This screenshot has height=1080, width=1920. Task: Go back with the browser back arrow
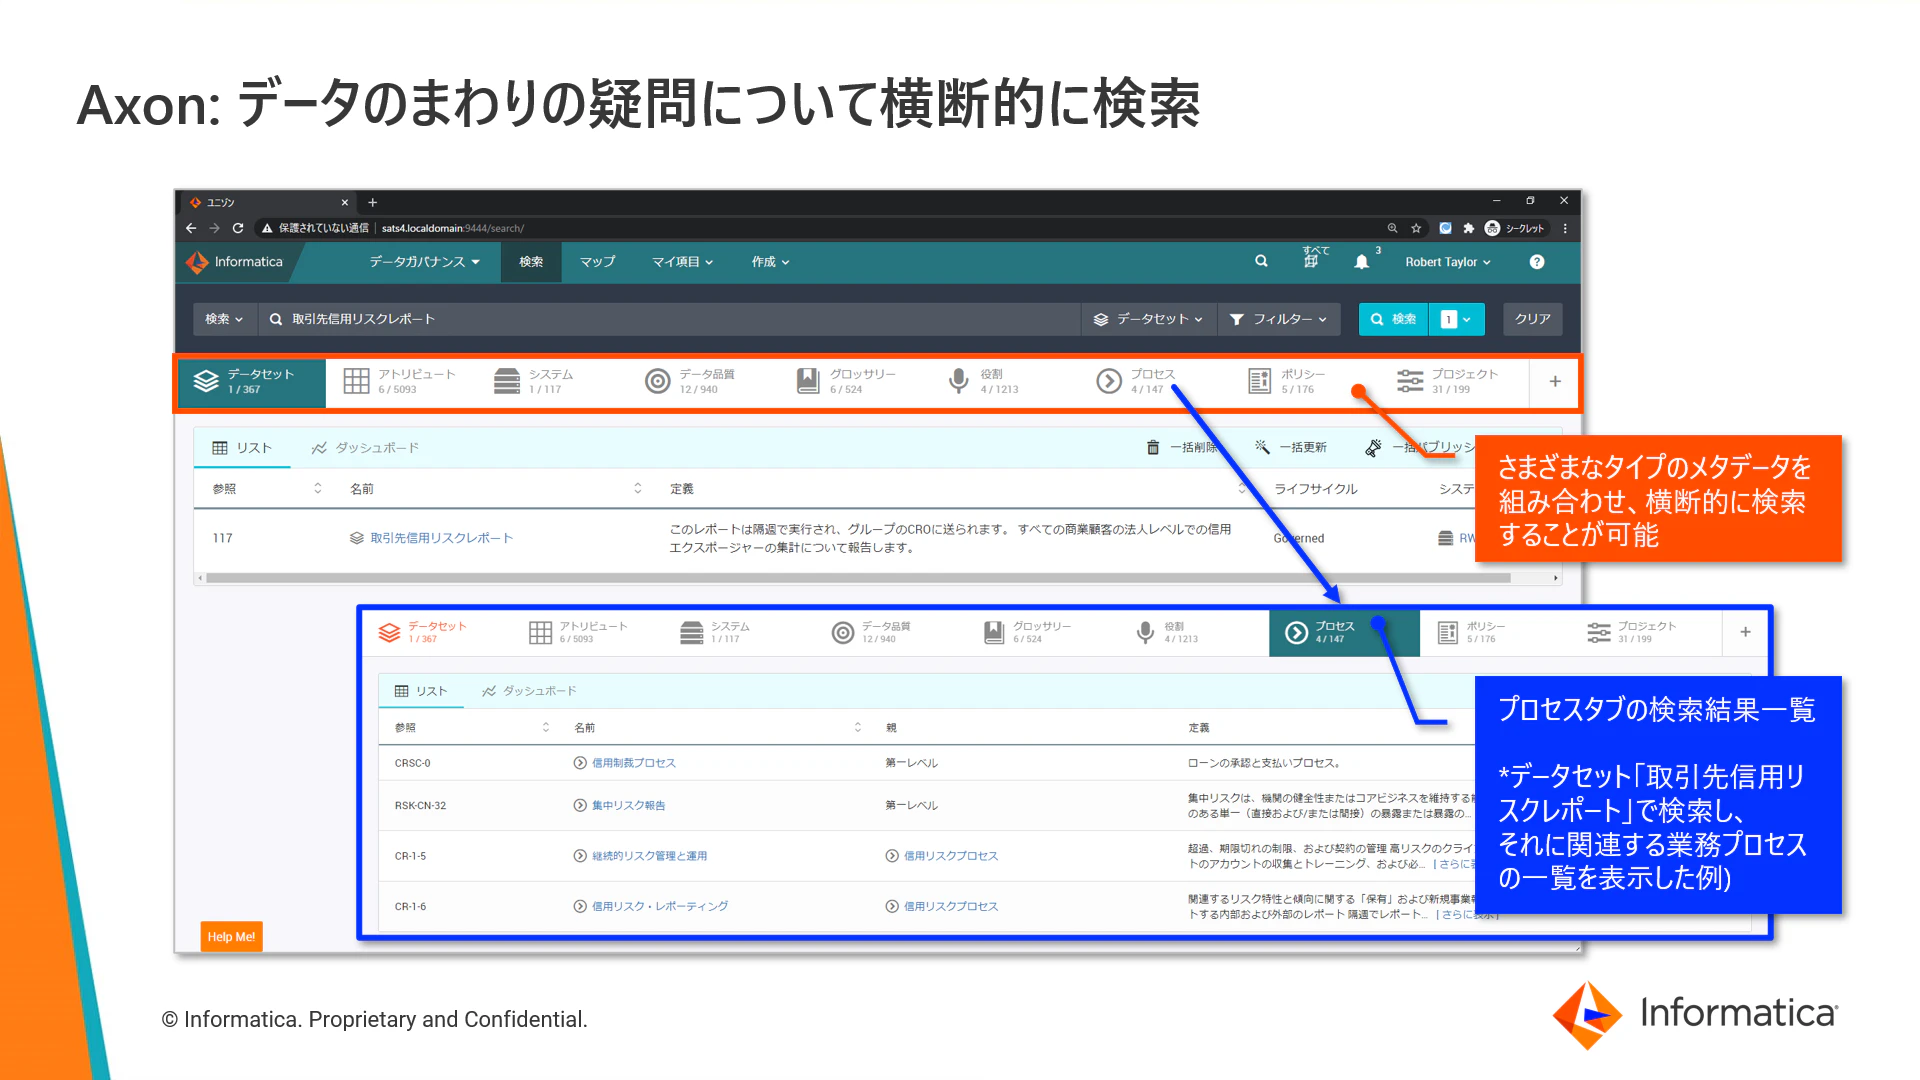(191, 228)
